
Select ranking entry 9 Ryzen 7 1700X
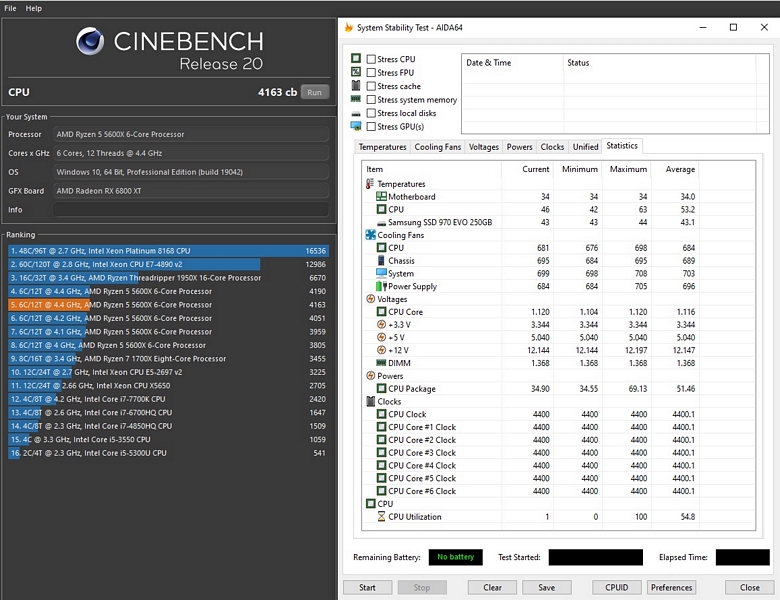tap(168, 358)
